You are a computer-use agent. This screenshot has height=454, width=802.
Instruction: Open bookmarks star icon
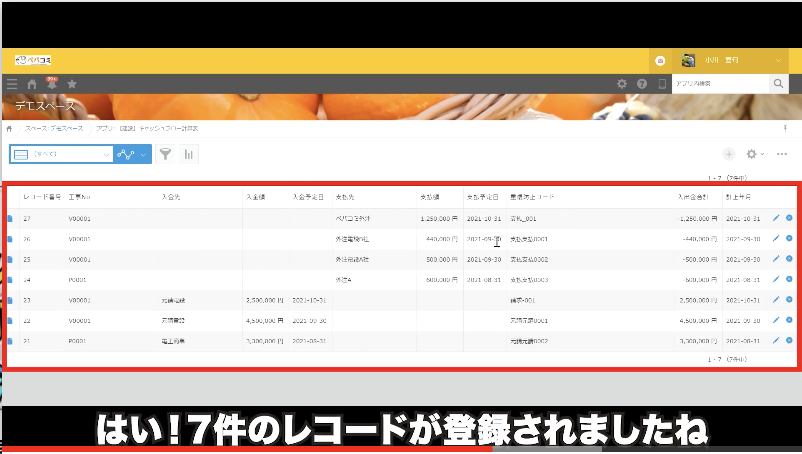coord(72,85)
